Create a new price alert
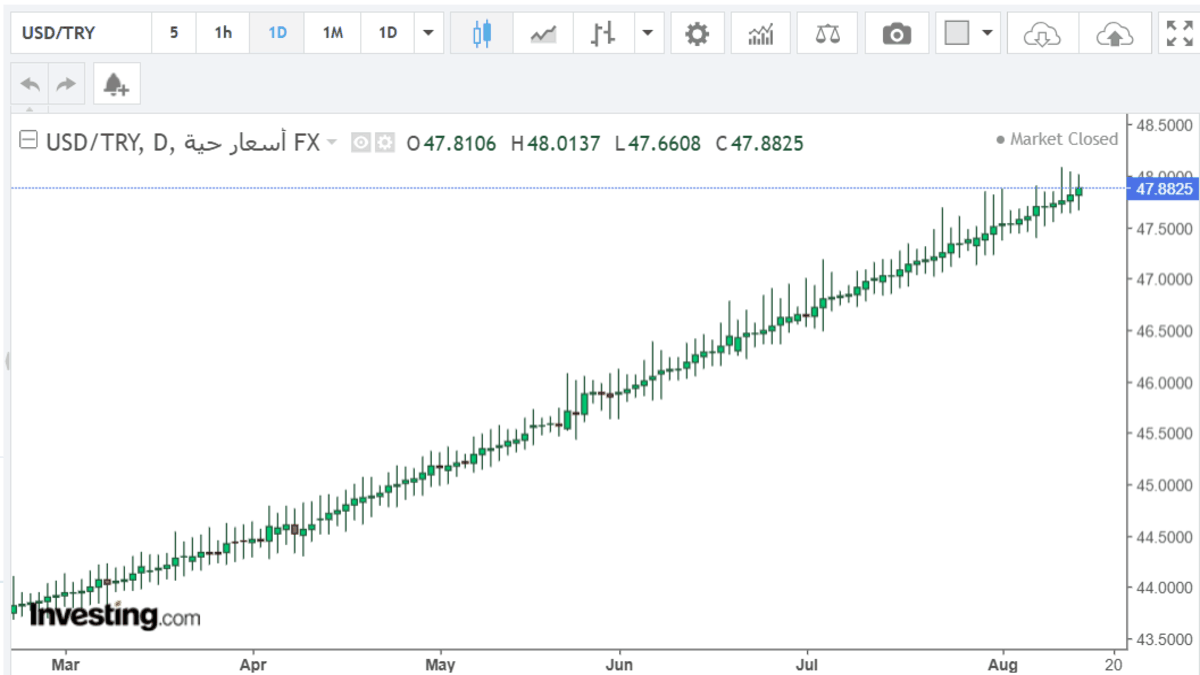The height and width of the screenshot is (675, 1200). tap(117, 85)
